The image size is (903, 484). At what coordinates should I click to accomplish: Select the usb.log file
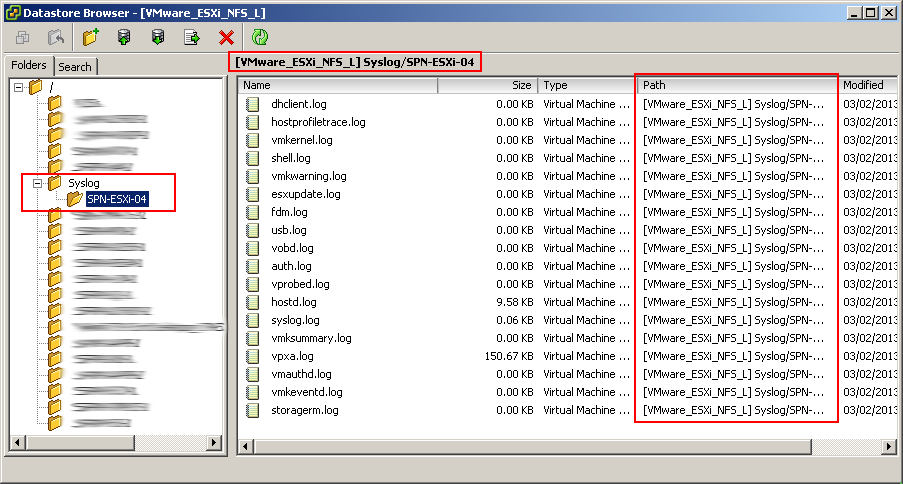[x=289, y=230]
